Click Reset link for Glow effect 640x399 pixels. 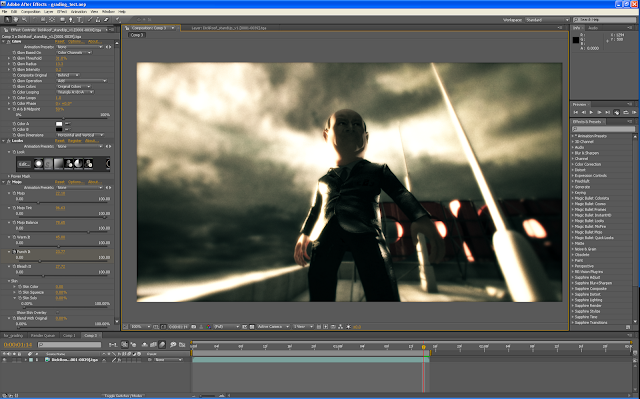[x=60, y=42]
